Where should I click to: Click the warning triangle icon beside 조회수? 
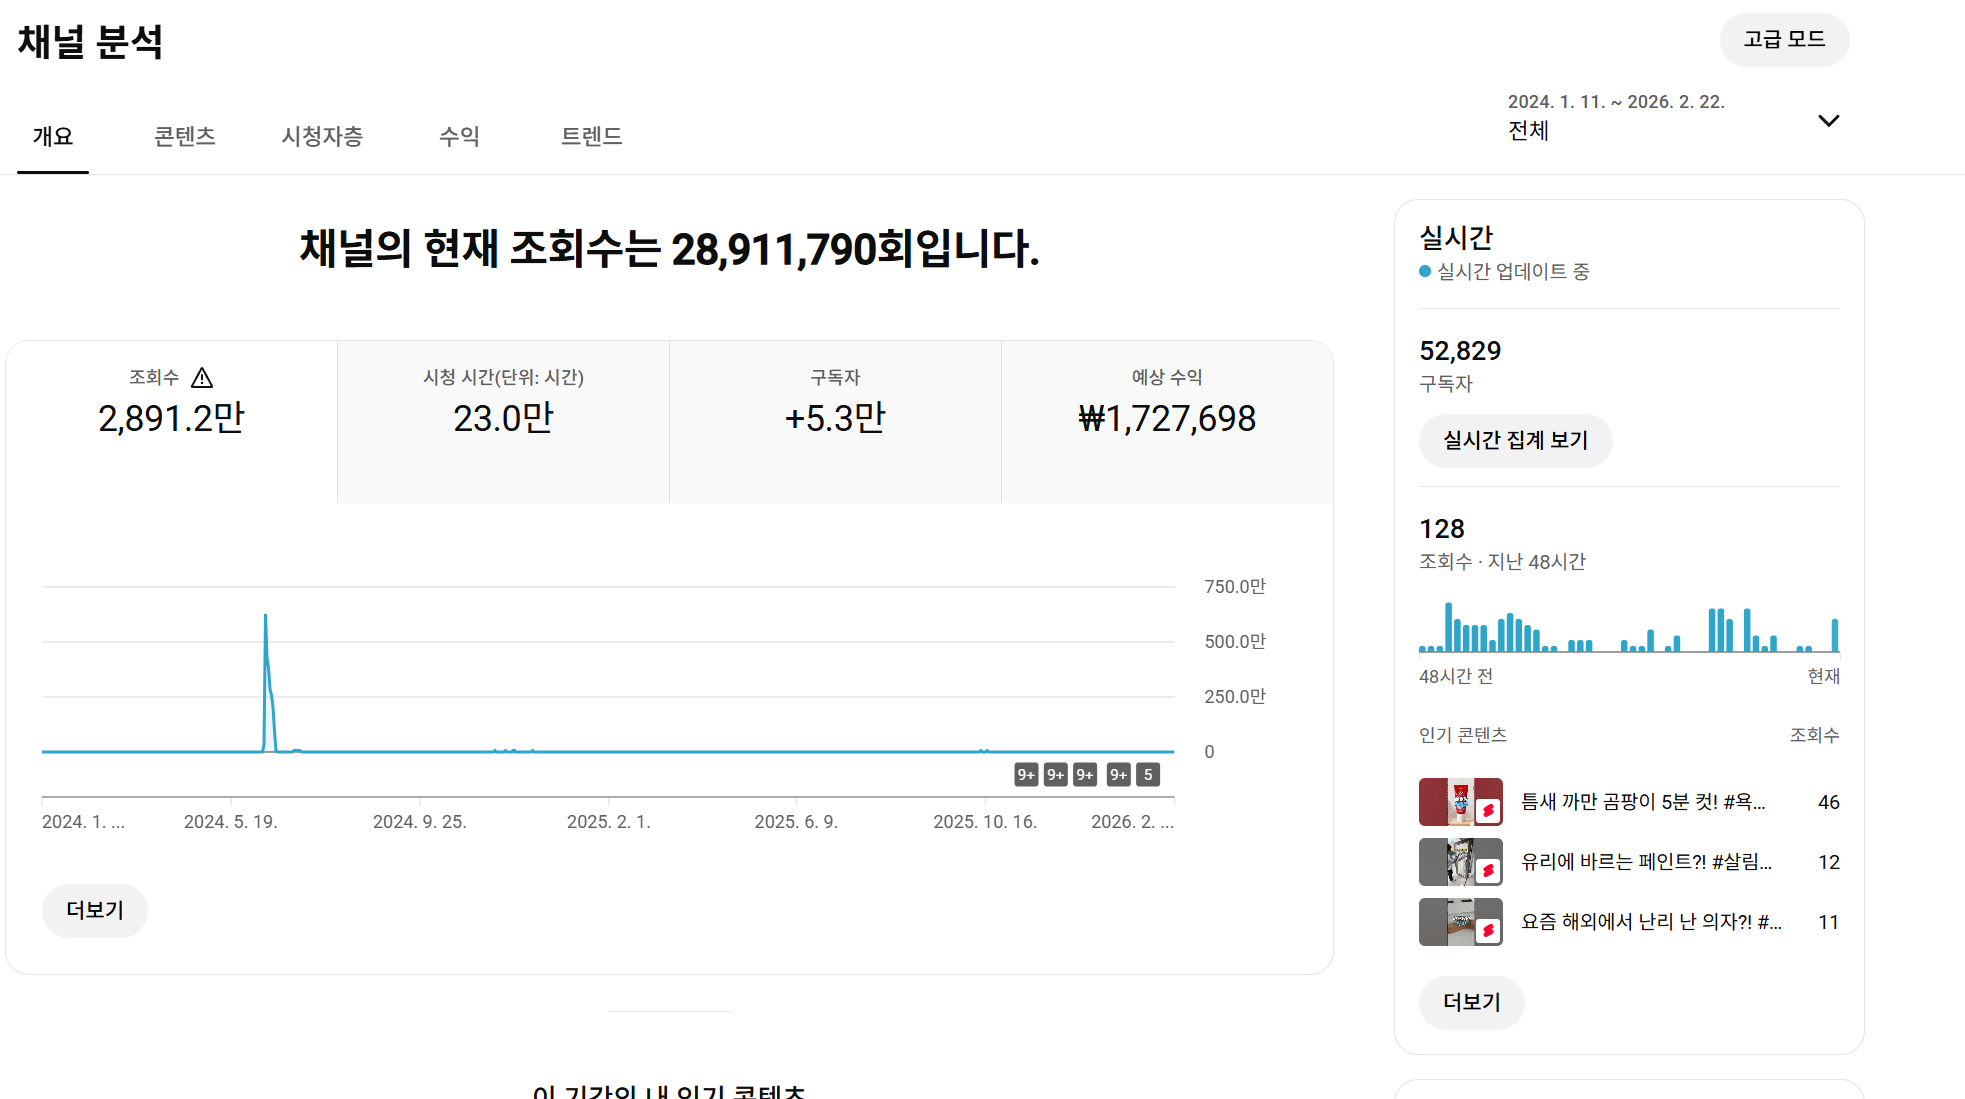(x=202, y=378)
